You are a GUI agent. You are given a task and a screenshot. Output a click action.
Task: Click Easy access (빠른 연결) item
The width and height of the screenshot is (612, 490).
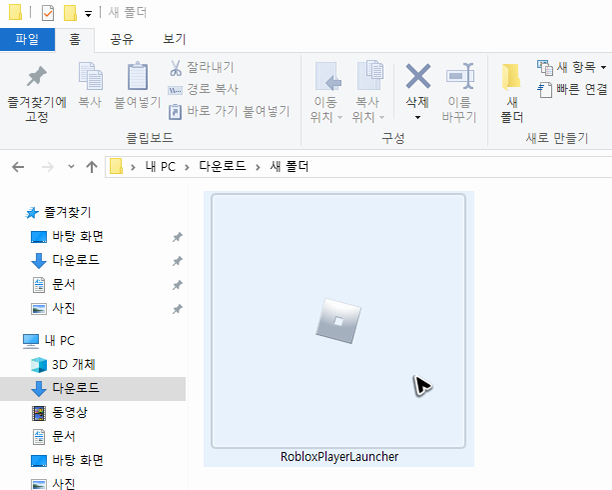point(572,89)
